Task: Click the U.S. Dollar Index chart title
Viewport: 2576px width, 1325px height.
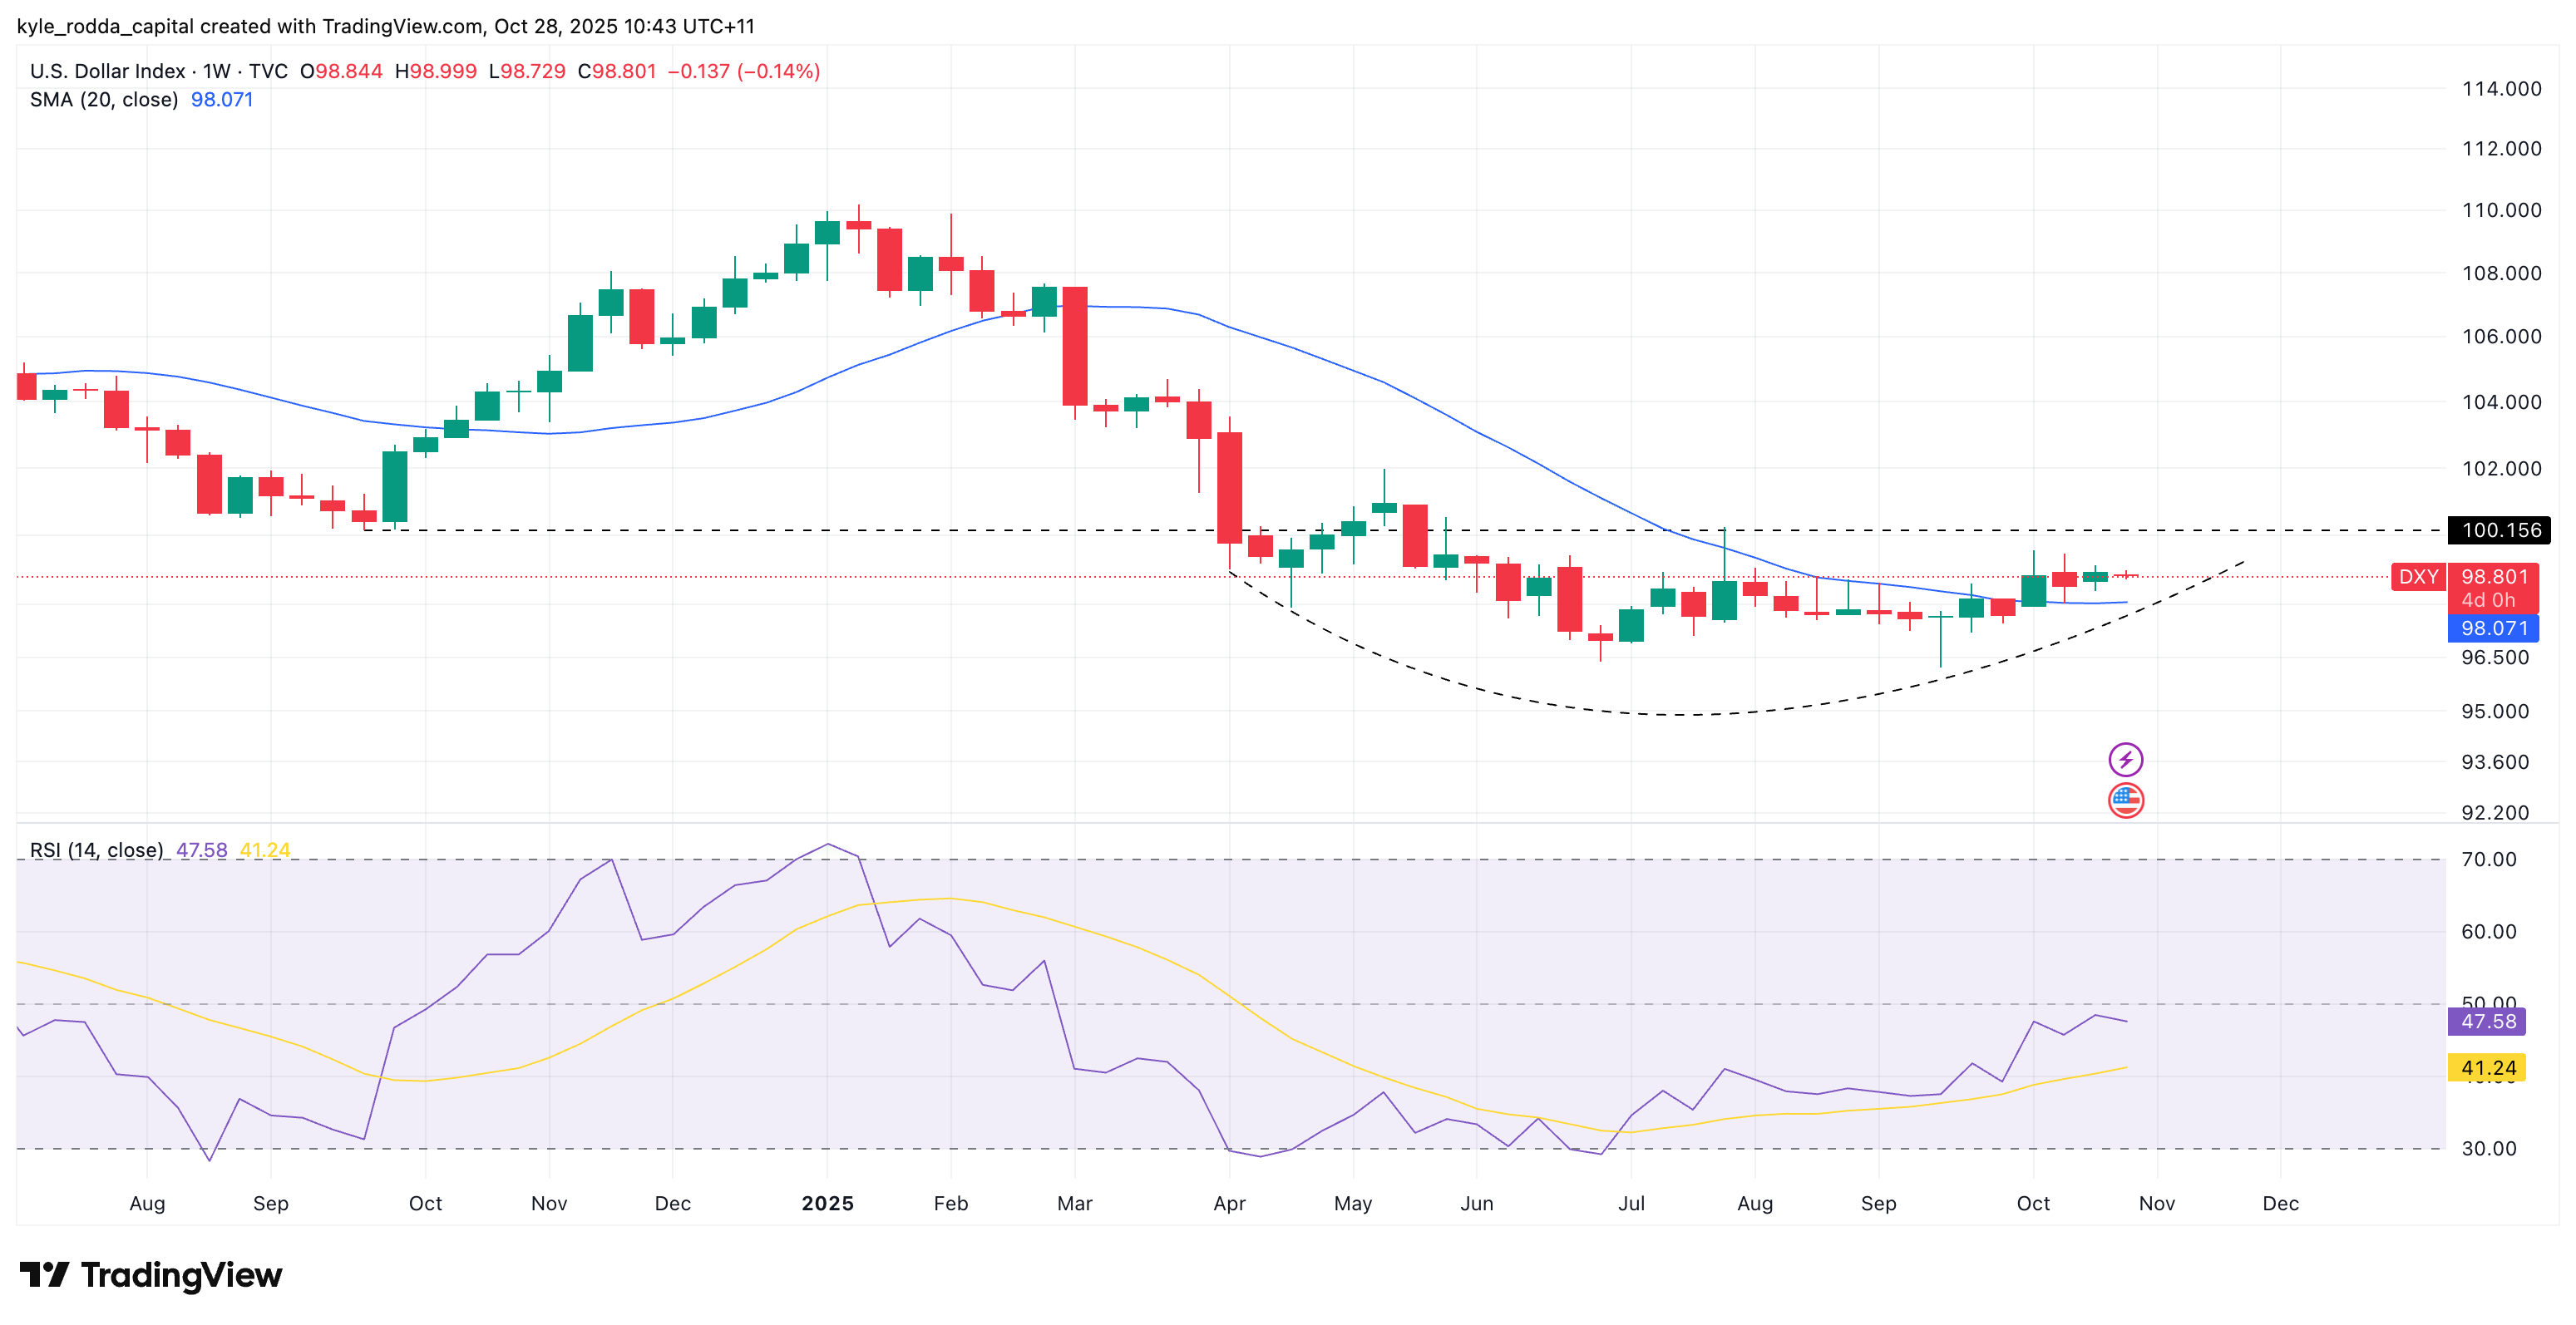Action: point(107,71)
